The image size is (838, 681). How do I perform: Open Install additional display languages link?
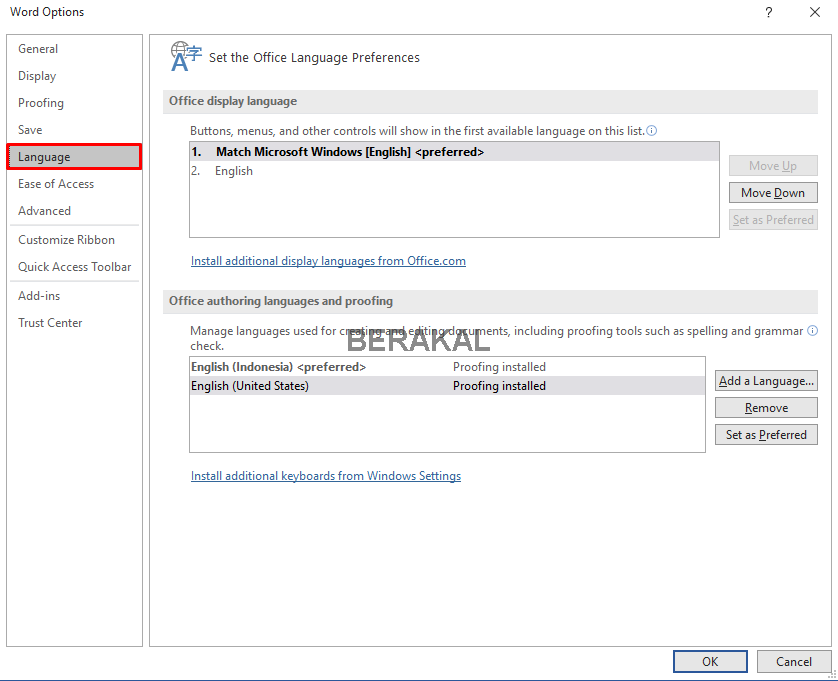click(328, 261)
